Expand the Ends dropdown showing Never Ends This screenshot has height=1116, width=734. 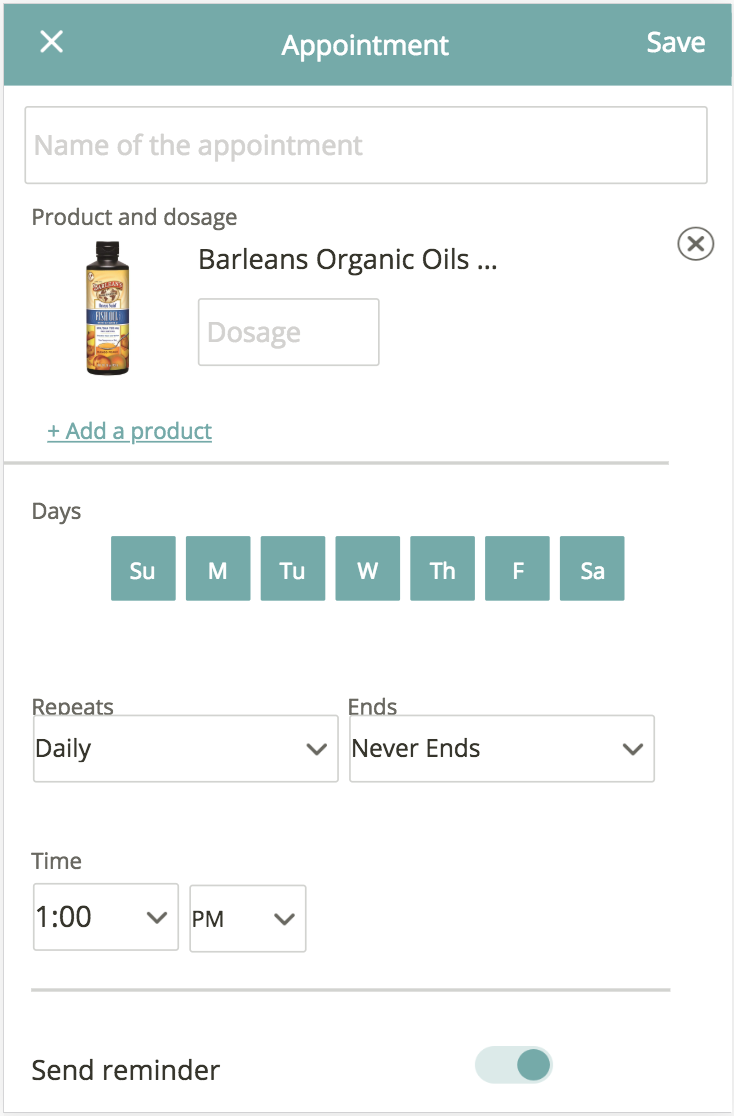(502, 749)
